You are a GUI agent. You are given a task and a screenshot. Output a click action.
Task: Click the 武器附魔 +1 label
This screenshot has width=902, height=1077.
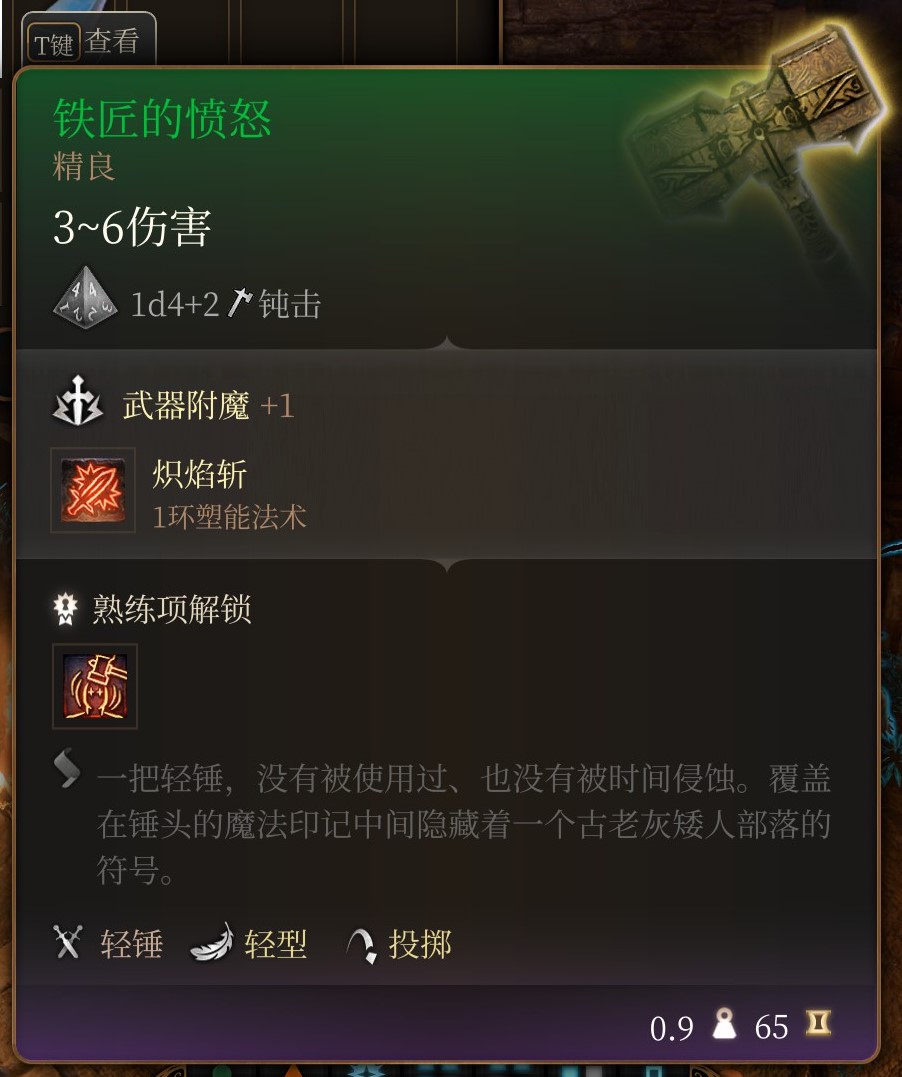pyautogui.click(x=209, y=405)
